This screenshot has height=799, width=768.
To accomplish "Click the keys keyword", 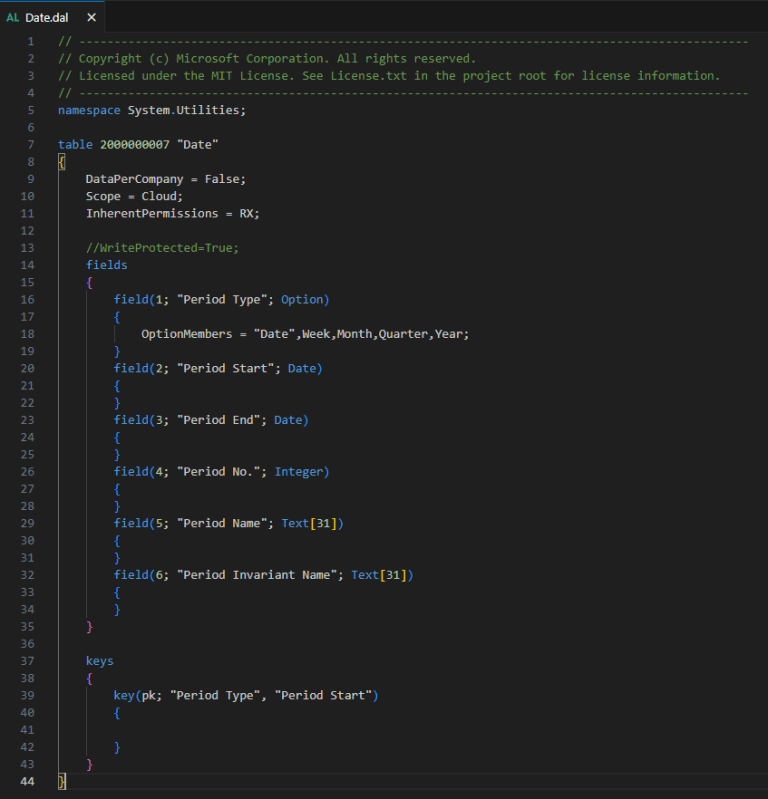I will pyautogui.click(x=99, y=661).
